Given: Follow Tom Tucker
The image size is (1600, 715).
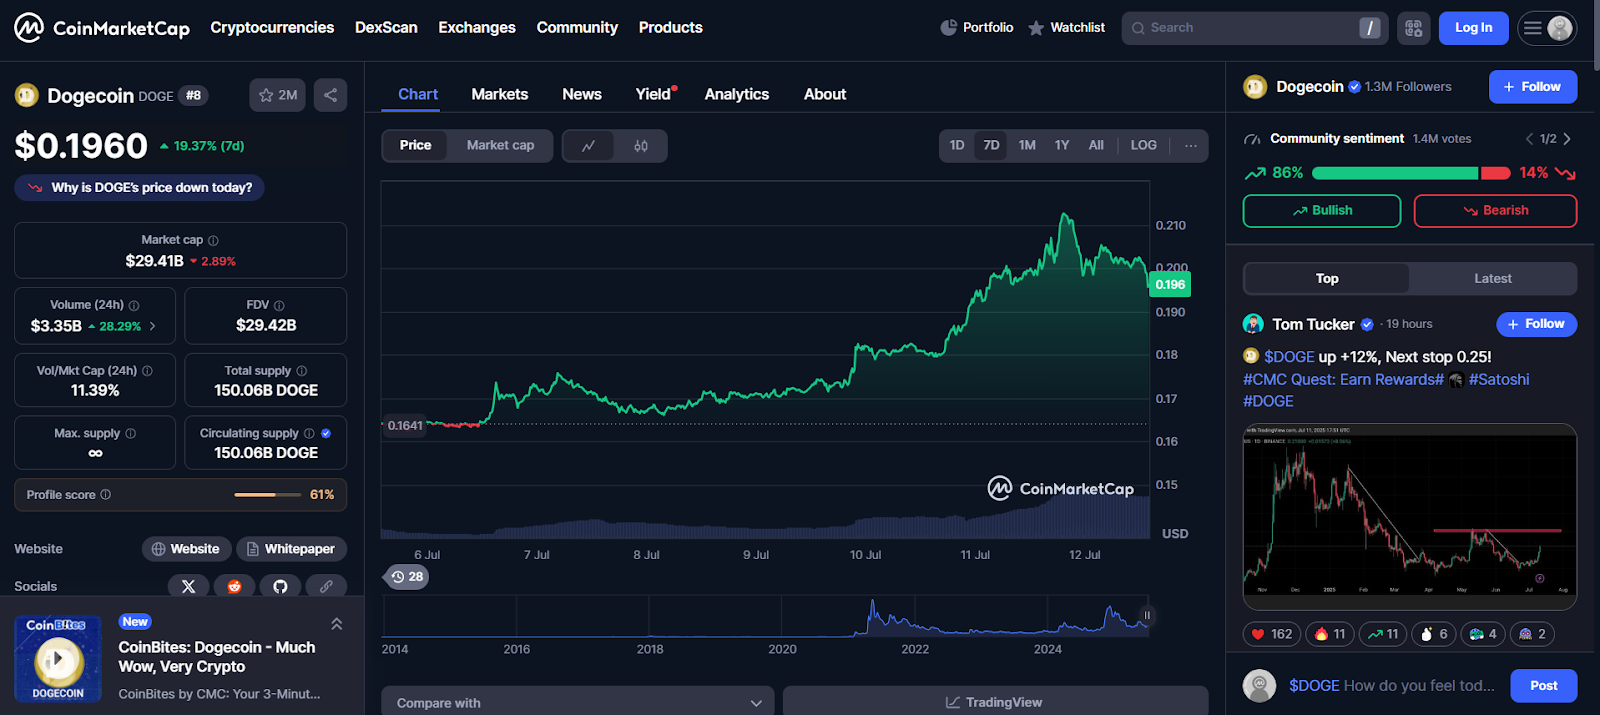Looking at the screenshot, I should (x=1536, y=324).
